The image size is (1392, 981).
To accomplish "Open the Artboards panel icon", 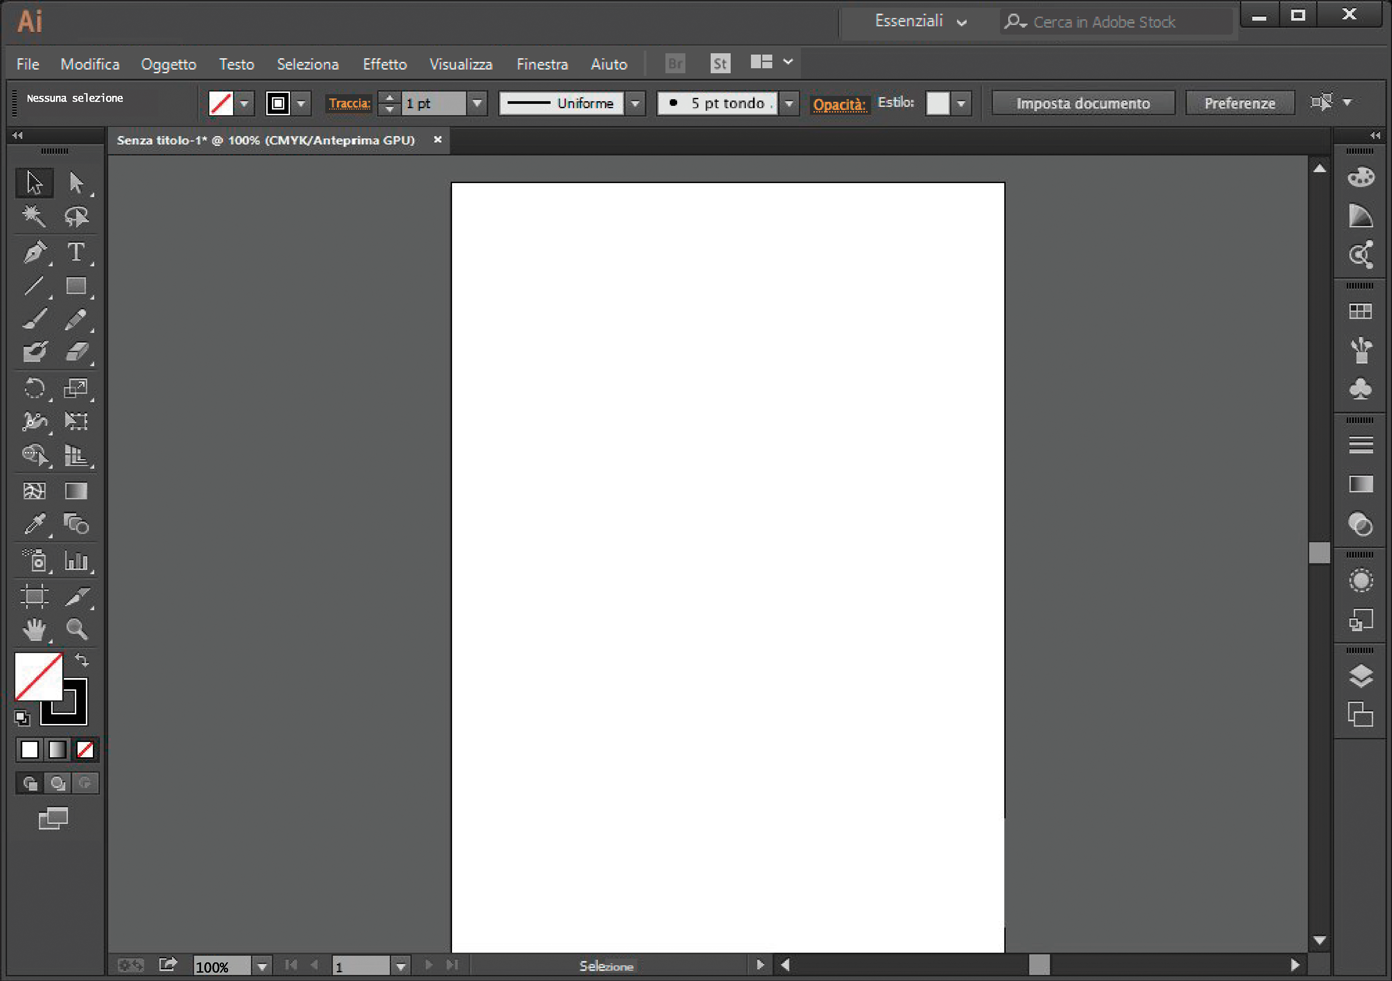I will [1360, 714].
